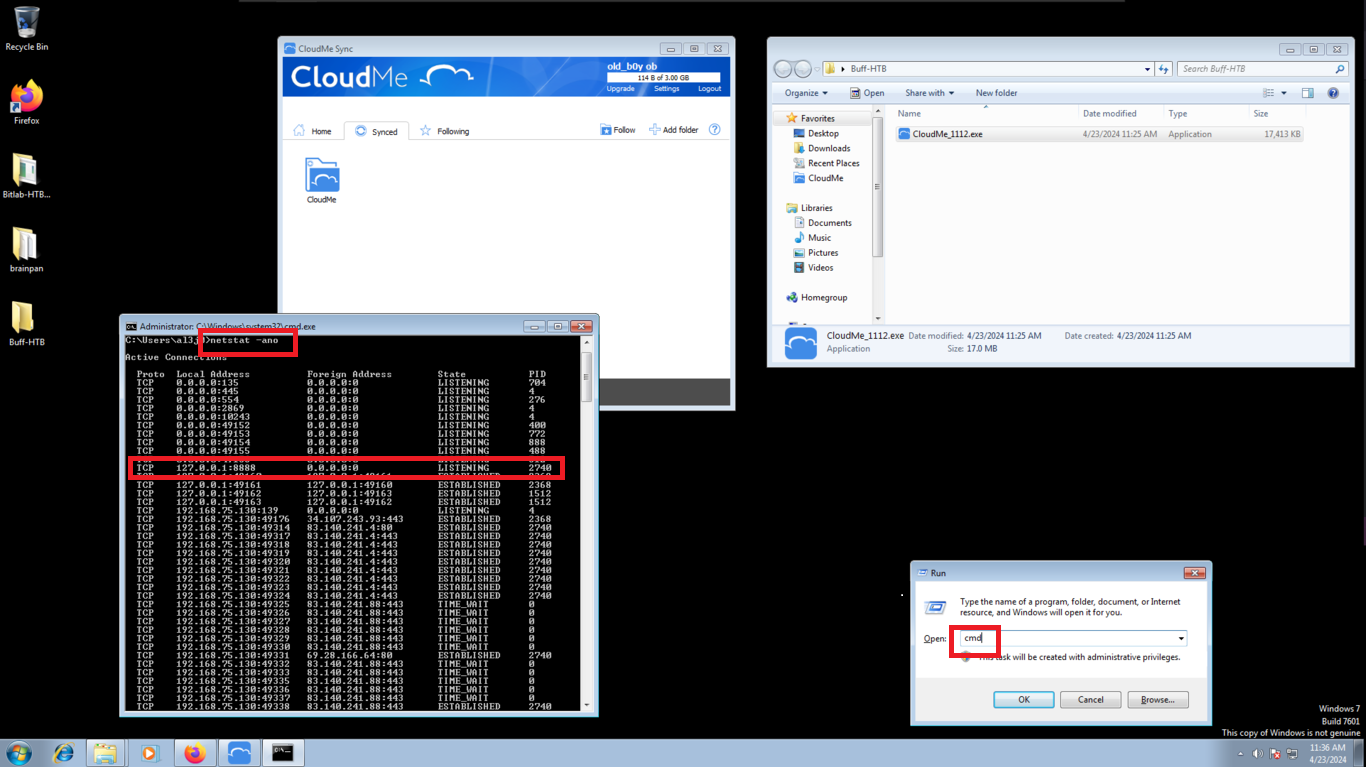The height and width of the screenshot is (767, 1366).
Task: Click the CloudMe taskbar icon
Action: (240, 753)
